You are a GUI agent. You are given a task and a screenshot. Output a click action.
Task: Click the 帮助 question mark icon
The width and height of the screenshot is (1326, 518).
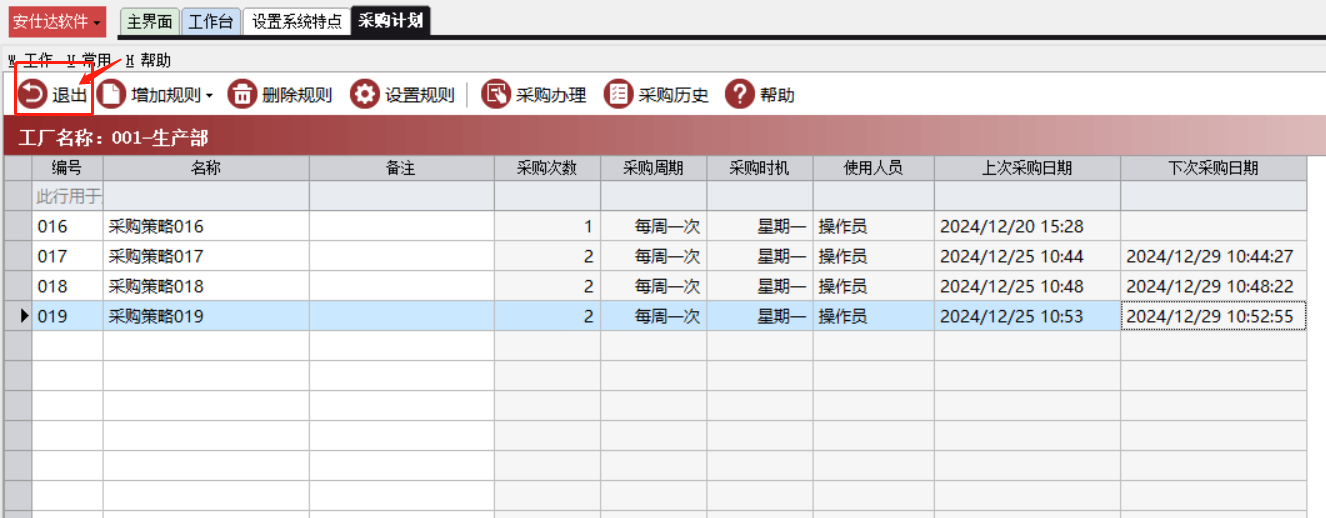(x=739, y=95)
